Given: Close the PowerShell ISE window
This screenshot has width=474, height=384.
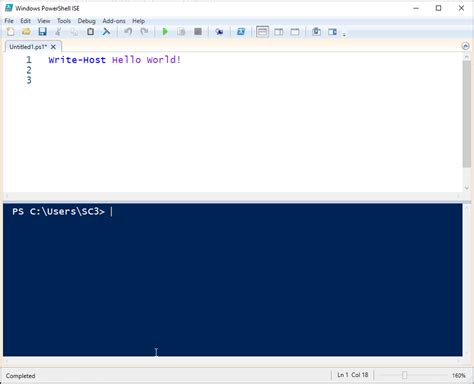Looking at the screenshot, I should pos(461,8).
